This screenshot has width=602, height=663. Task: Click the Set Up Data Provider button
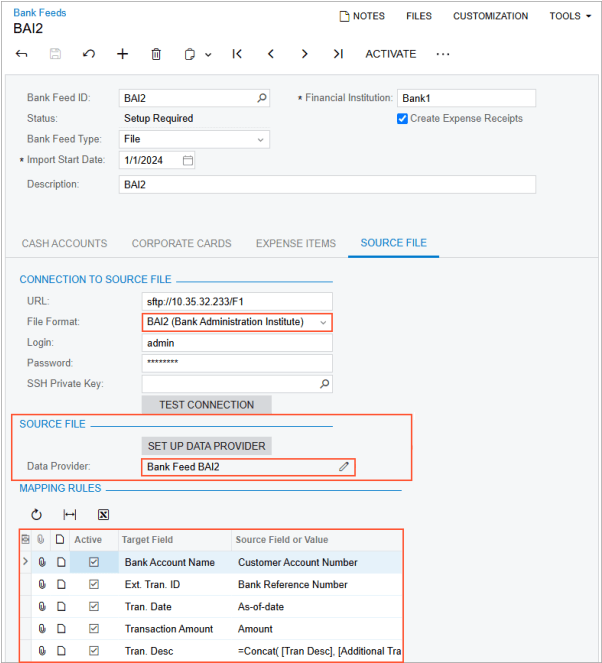pyautogui.click(x=206, y=445)
